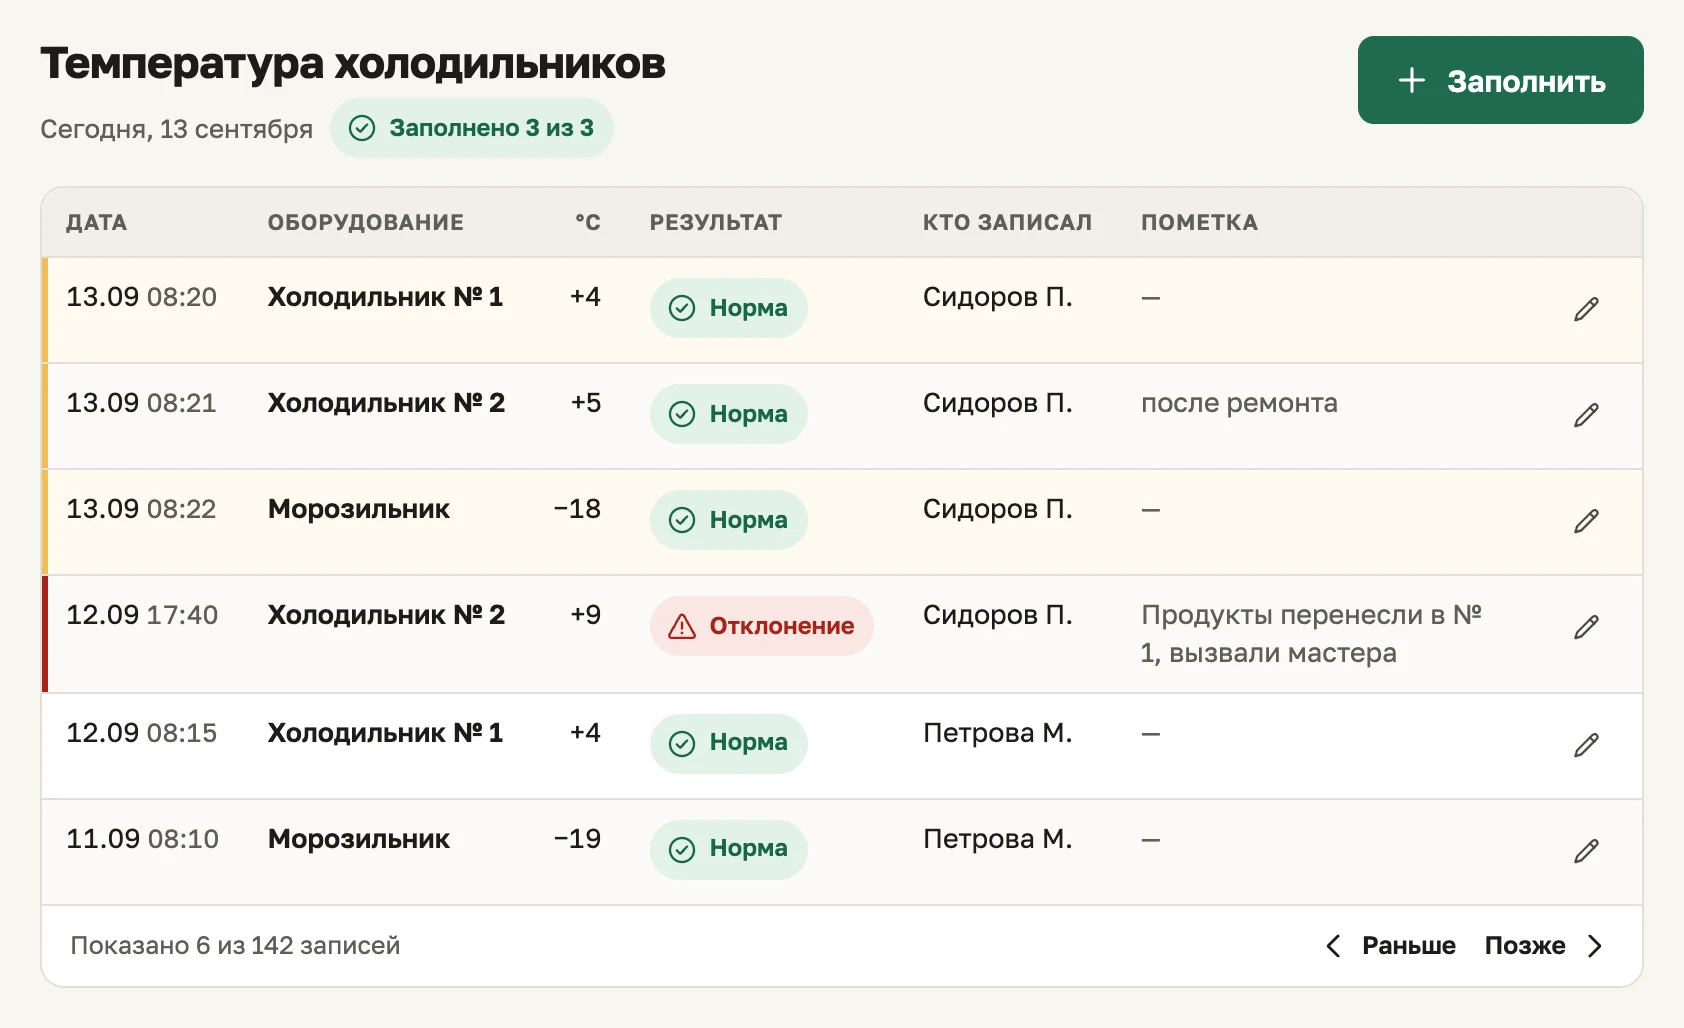Click Холодильник № 1 in the 12.09 08:15 row
The height and width of the screenshot is (1028, 1684).
point(385,733)
